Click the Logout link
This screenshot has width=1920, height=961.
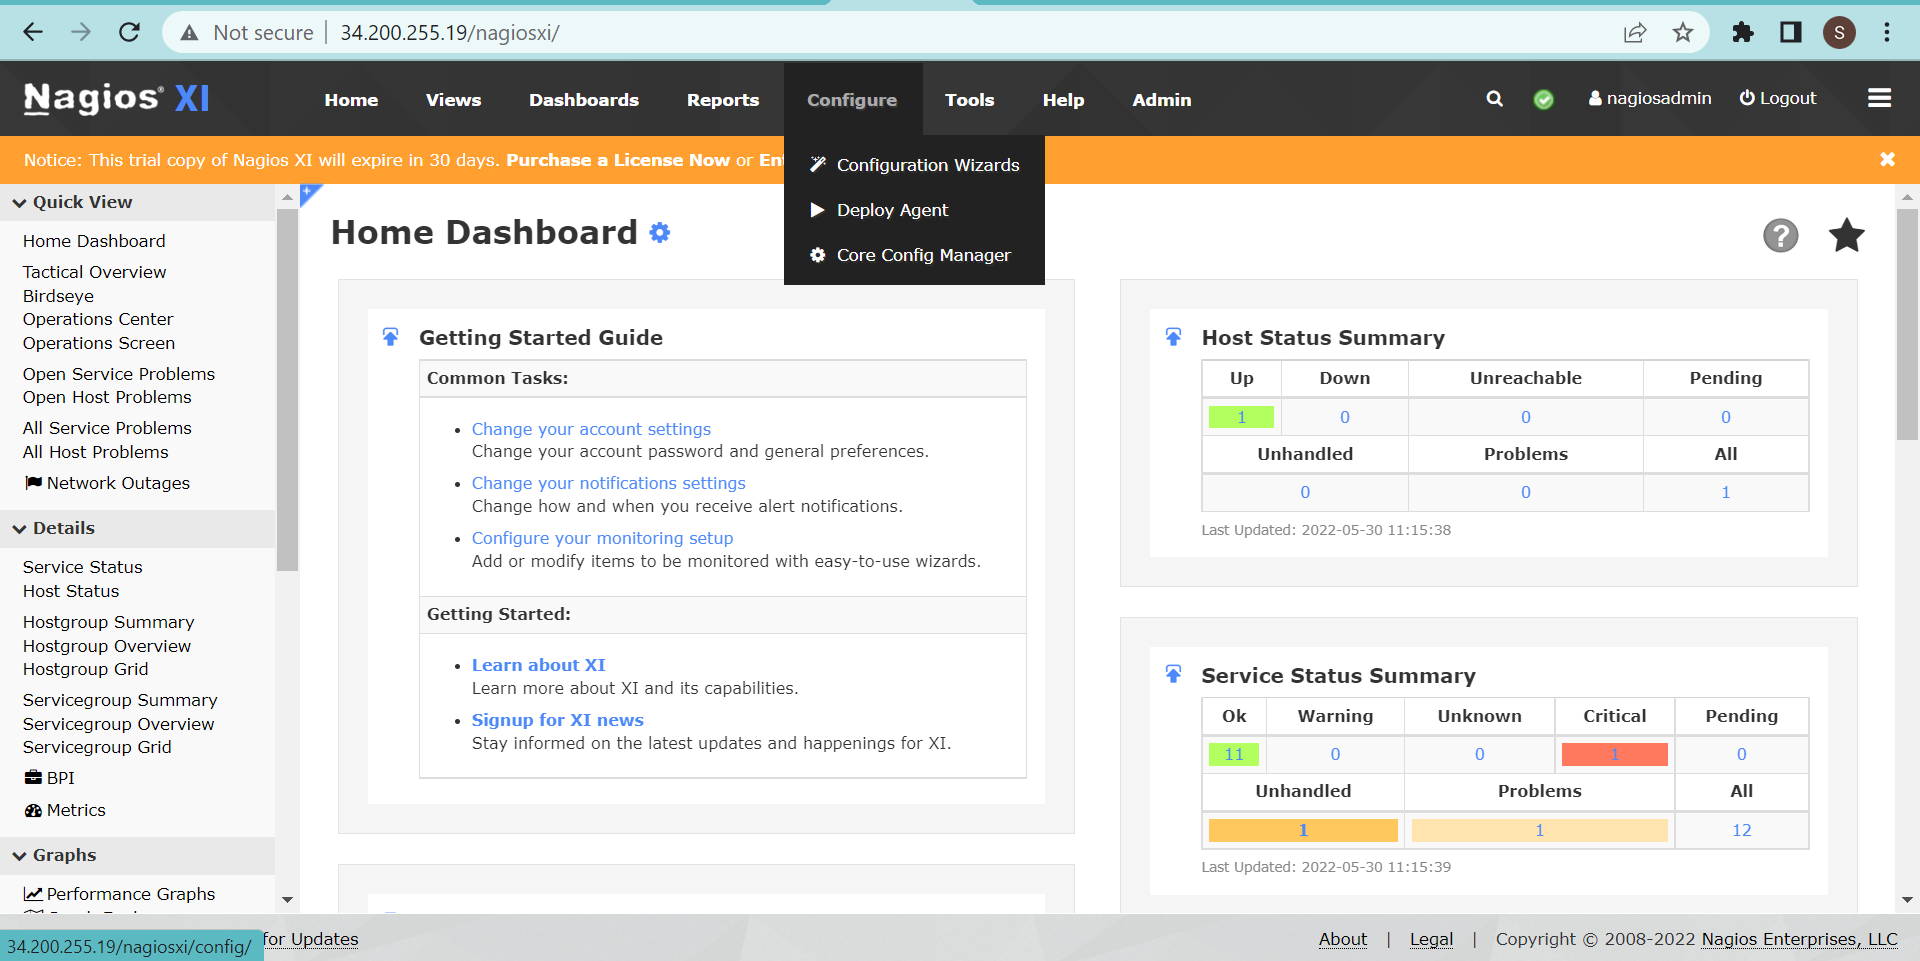click(x=1777, y=98)
